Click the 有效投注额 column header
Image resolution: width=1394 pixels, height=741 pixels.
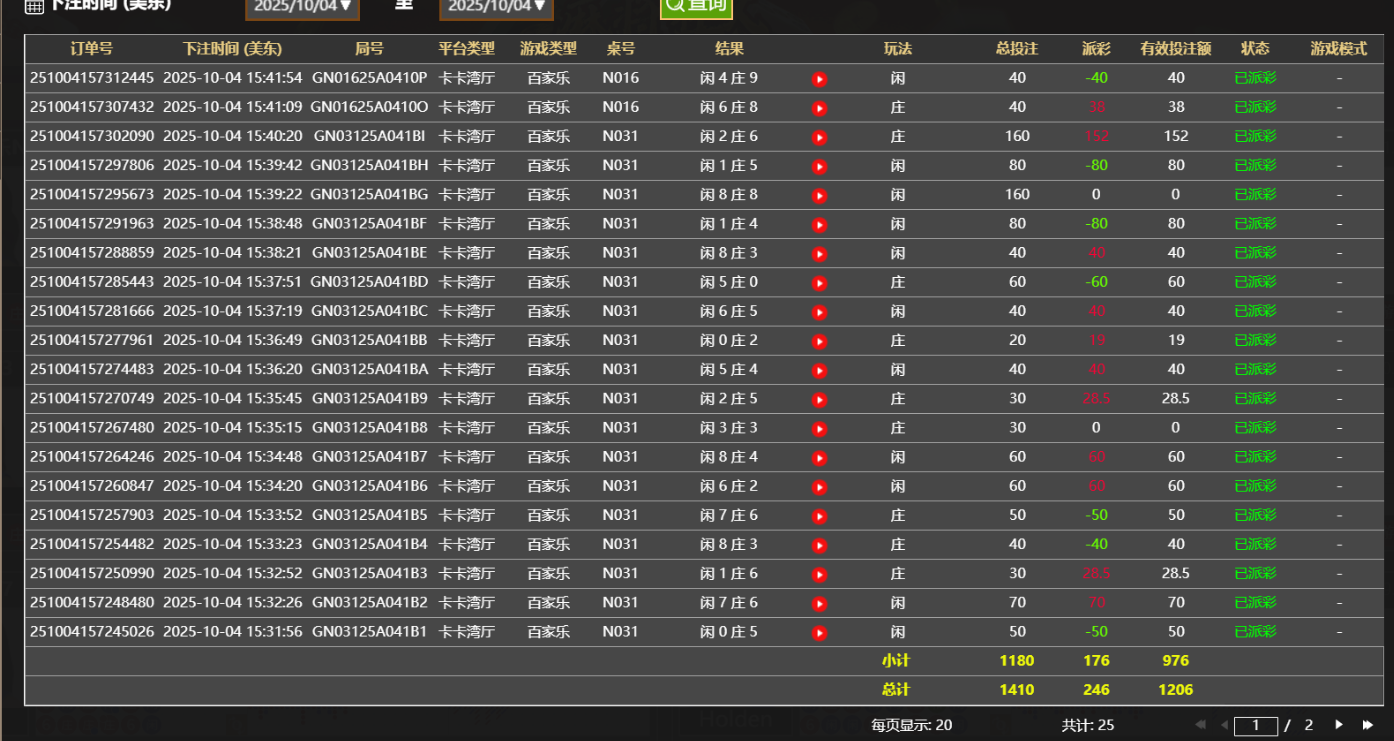(1175, 49)
